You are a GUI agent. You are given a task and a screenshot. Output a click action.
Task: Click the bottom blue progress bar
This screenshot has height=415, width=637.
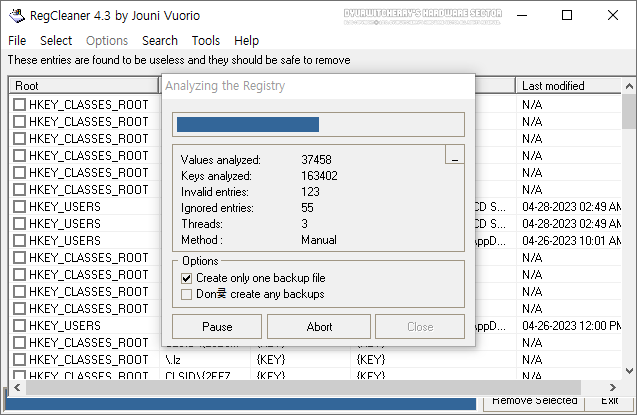240,404
